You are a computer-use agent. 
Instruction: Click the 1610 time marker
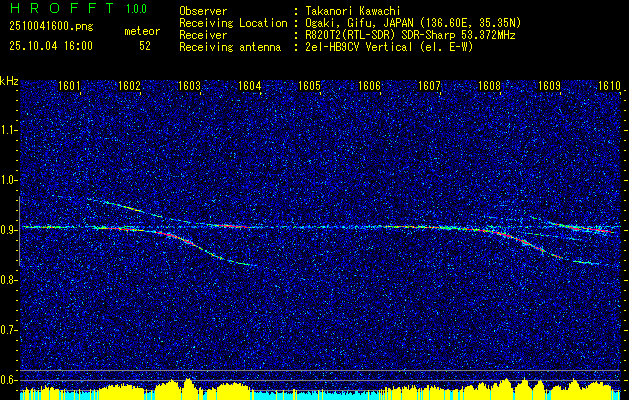click(609, 86)
